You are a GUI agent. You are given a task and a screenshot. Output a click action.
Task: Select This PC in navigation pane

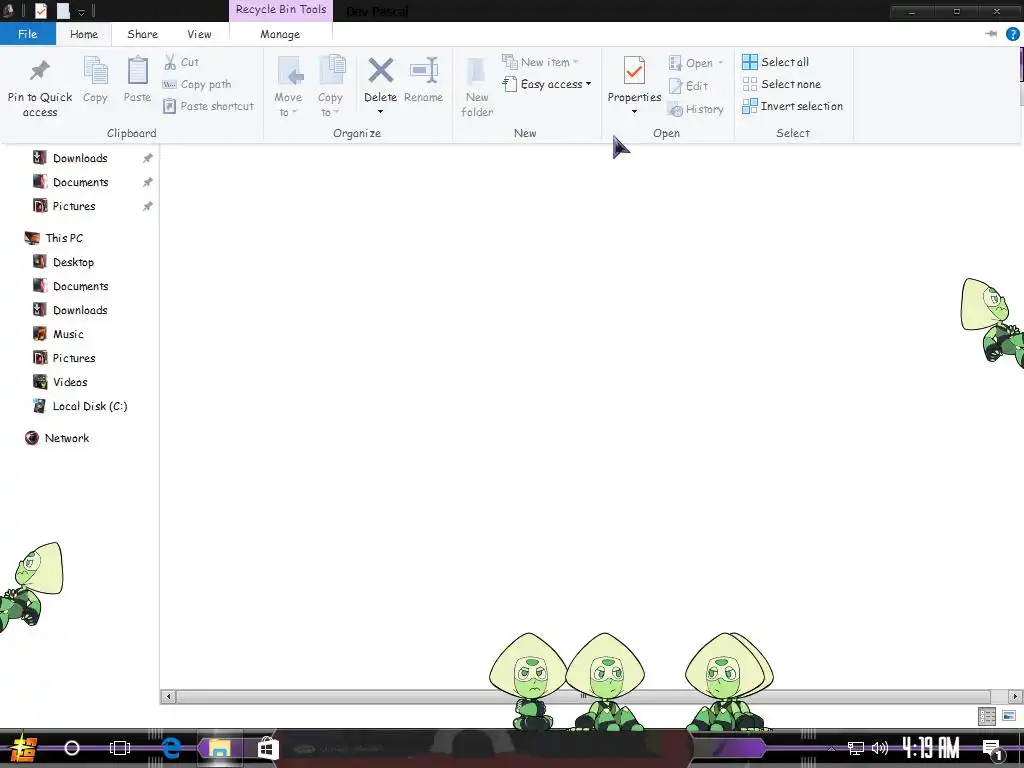[64, 238]
